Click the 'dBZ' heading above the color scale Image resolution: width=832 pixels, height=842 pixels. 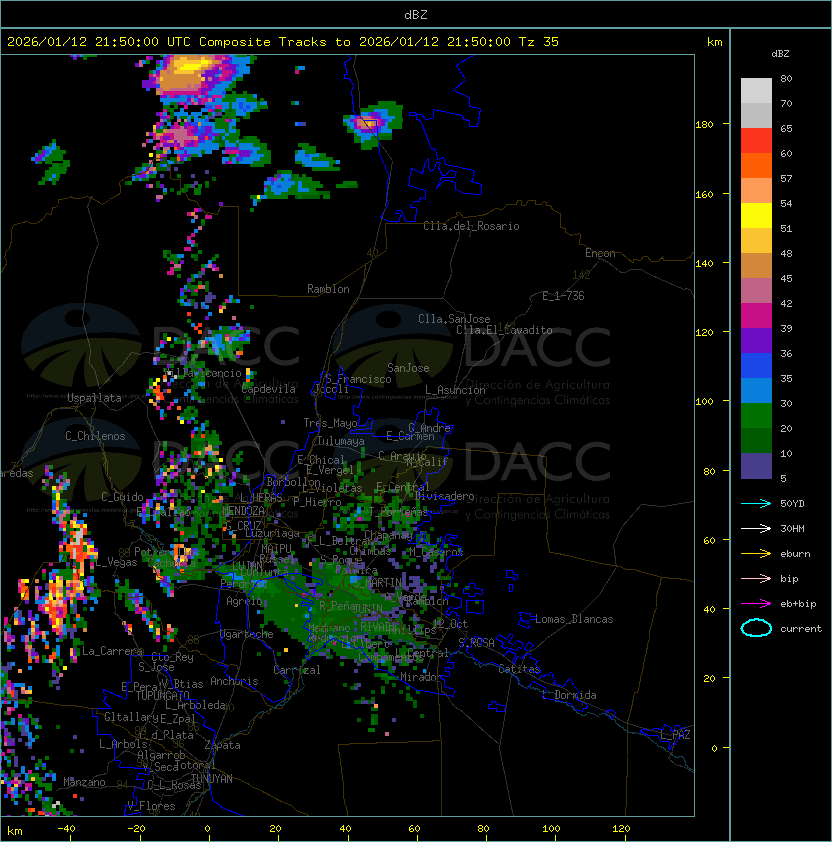point(780,54)
